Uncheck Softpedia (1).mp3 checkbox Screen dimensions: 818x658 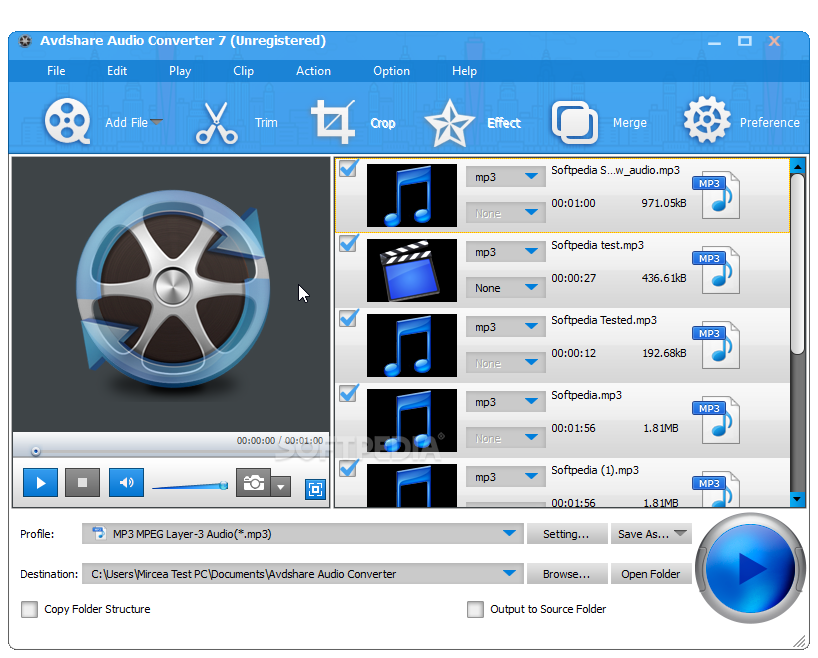(348, 469)
